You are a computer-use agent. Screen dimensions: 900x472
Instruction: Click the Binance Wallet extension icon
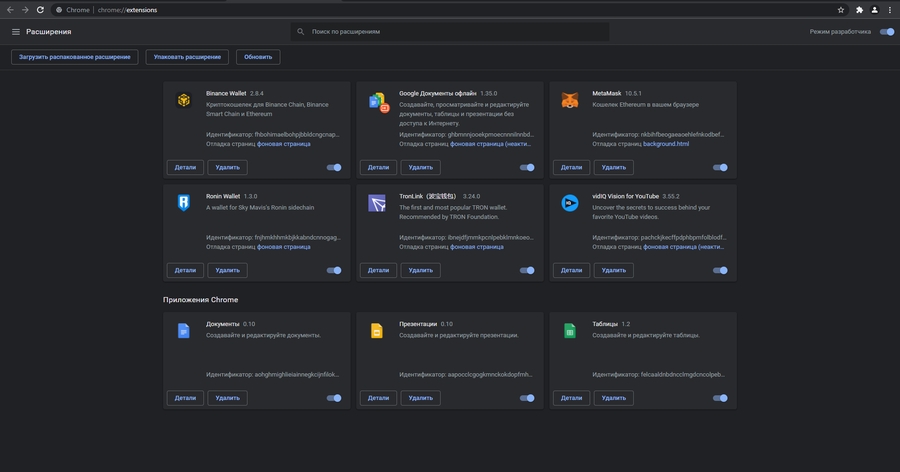184,100
